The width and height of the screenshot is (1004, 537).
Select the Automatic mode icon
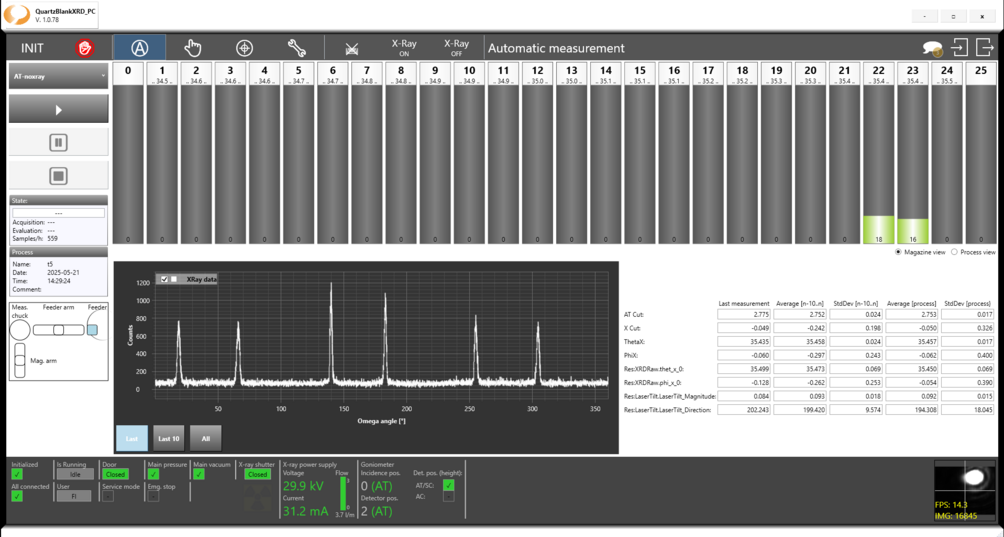[x=139, y=48]
